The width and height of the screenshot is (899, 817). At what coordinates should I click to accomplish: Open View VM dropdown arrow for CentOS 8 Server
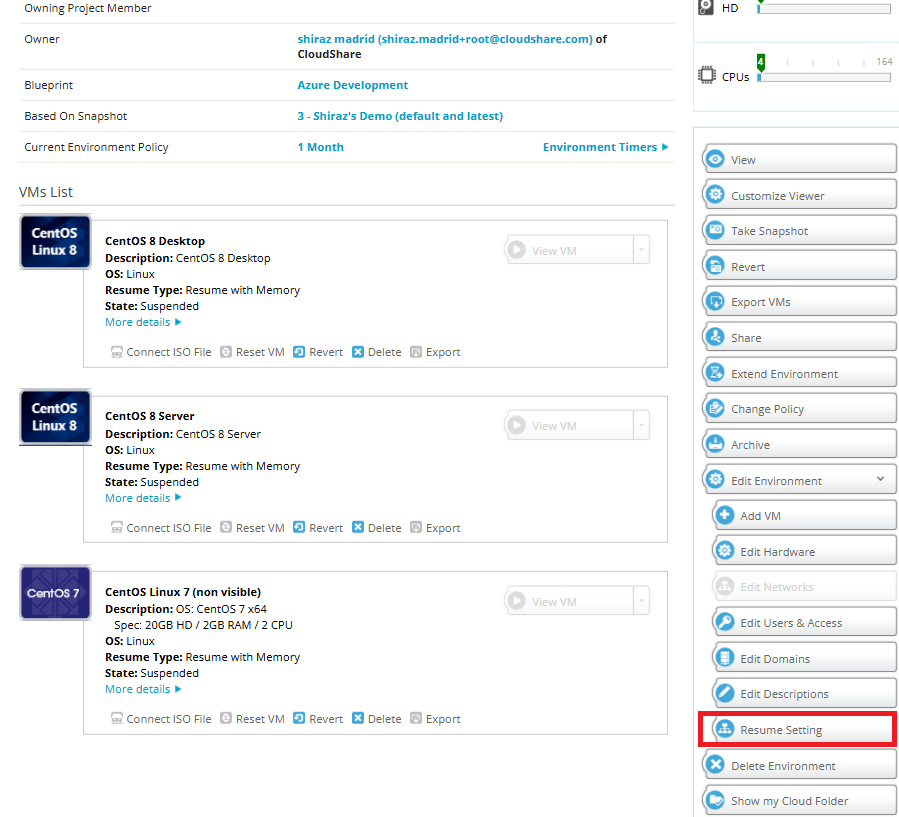(642, 425)
